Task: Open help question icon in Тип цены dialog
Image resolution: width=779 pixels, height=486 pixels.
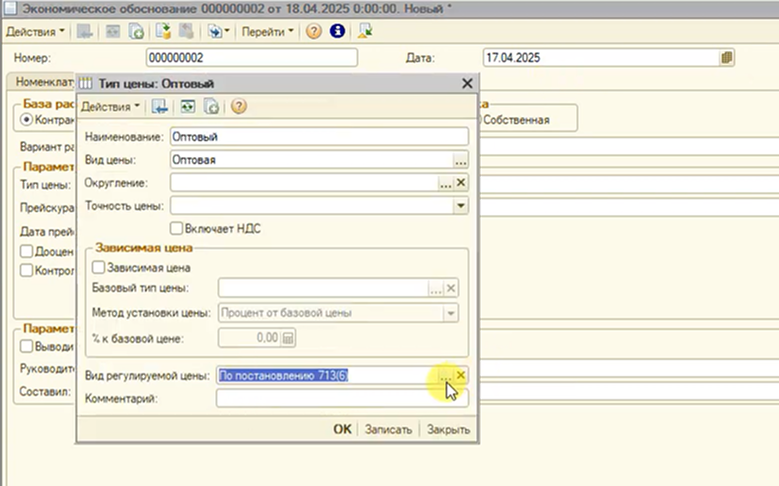Action: tap(239, 107)
